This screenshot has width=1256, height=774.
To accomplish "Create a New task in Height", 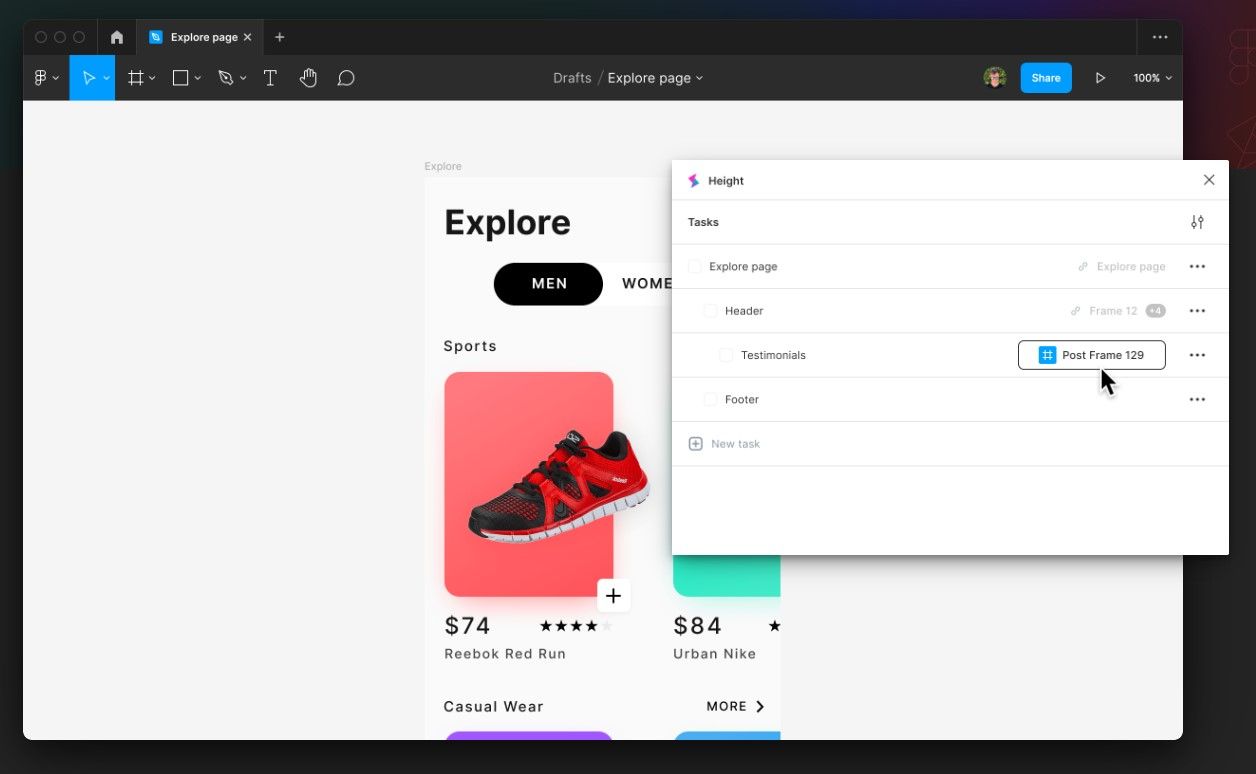I will [724, 443].
